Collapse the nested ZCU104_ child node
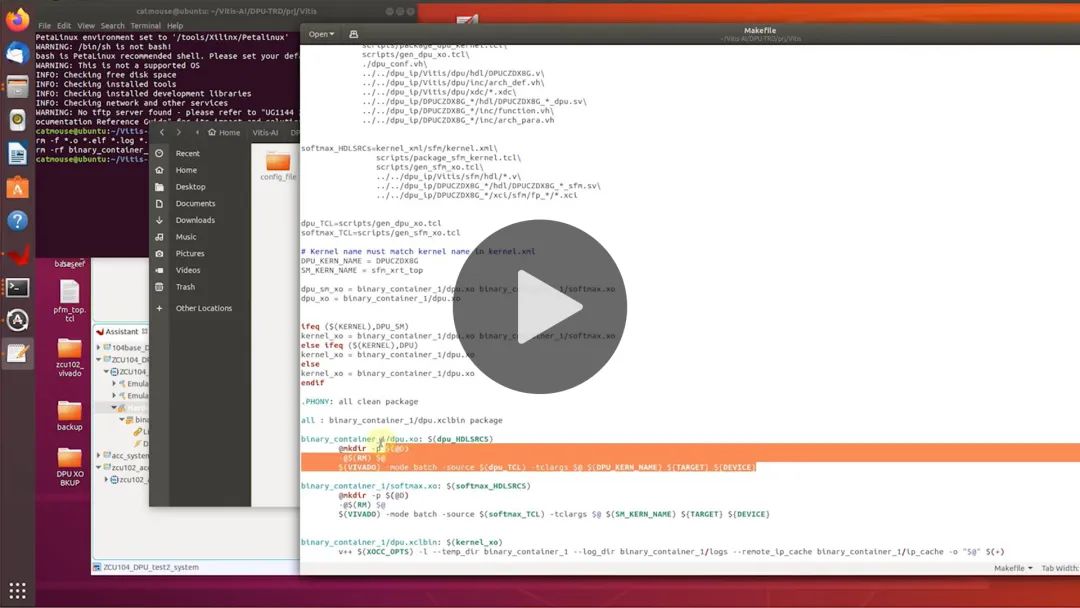This screenshot has width=1080, height=608. coord(107,372)
